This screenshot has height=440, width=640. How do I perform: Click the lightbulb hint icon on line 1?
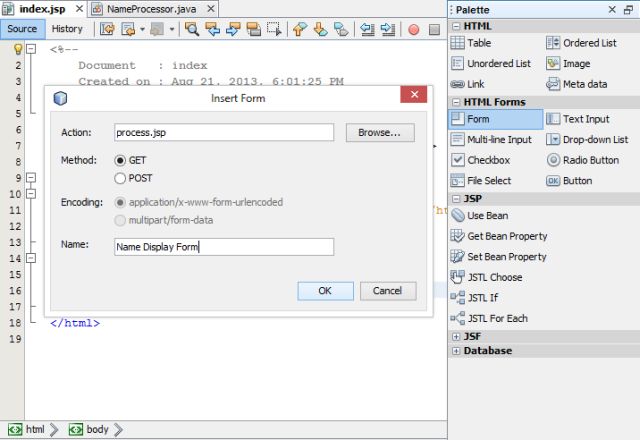[x=18, y=49]
